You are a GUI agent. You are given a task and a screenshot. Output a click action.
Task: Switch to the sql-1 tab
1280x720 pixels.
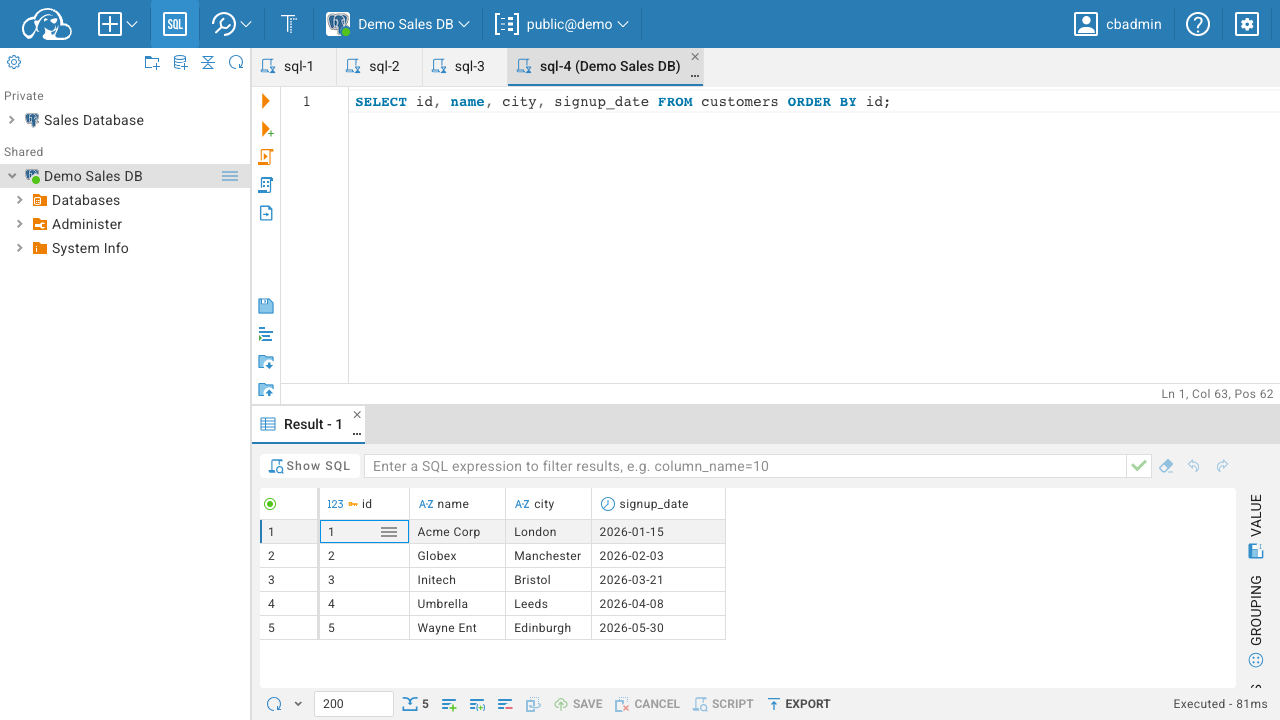(294, 67)
